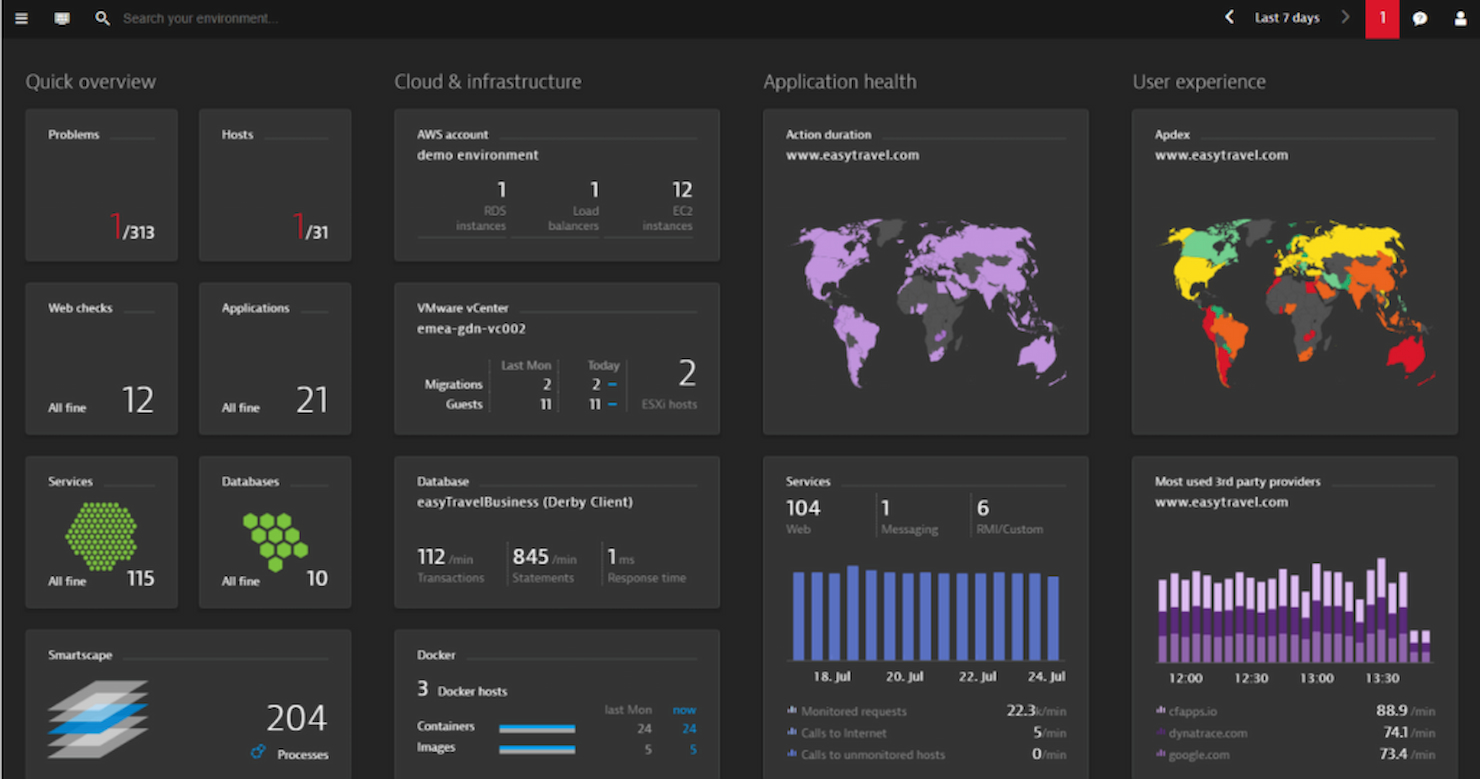Viewport: 1480px width, 779px height.
Task: Open the chat help icon
Action: (1420, 17)
